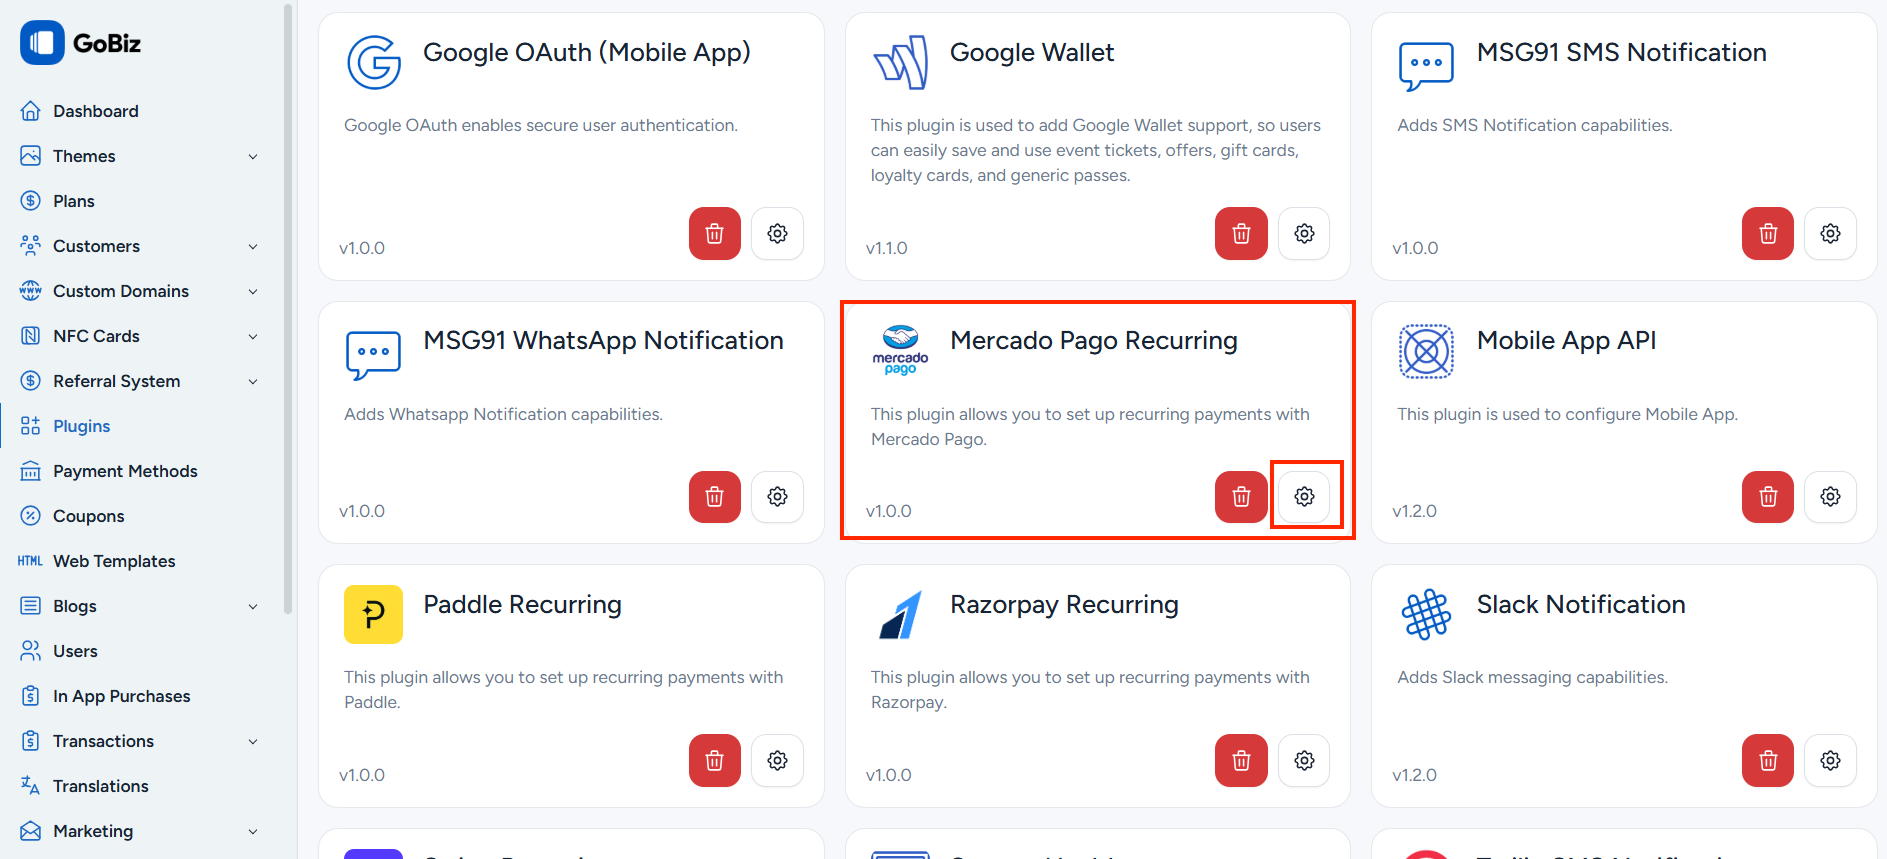Go to the Dashboard page
The image size is (1887, 859).
pos(95,111)
